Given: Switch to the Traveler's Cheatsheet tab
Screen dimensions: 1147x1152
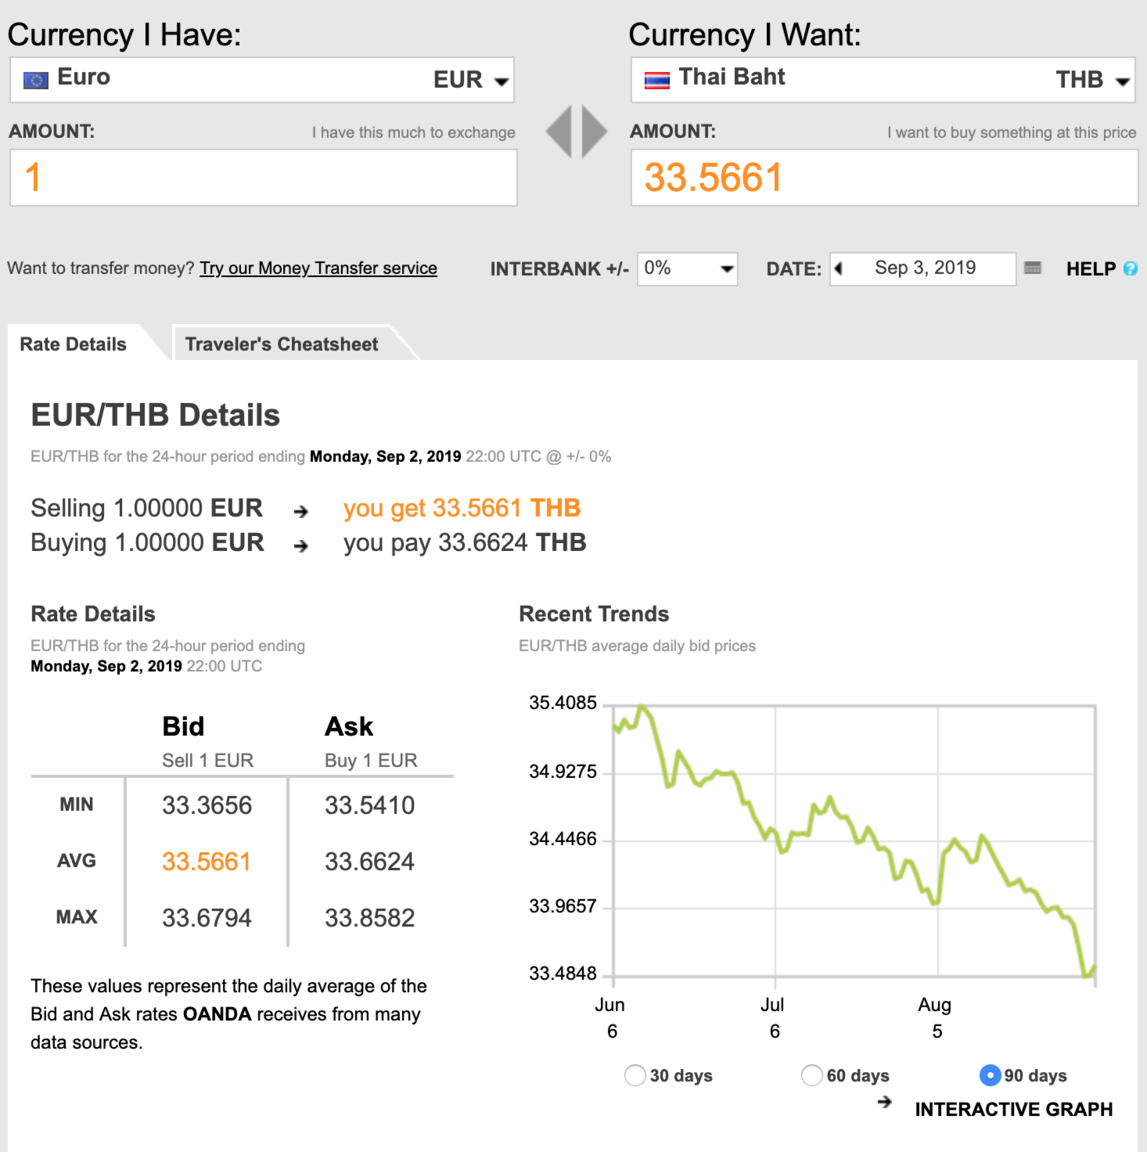Looking at the screenshot, I should pyautogui.click(x=282, y=343).
